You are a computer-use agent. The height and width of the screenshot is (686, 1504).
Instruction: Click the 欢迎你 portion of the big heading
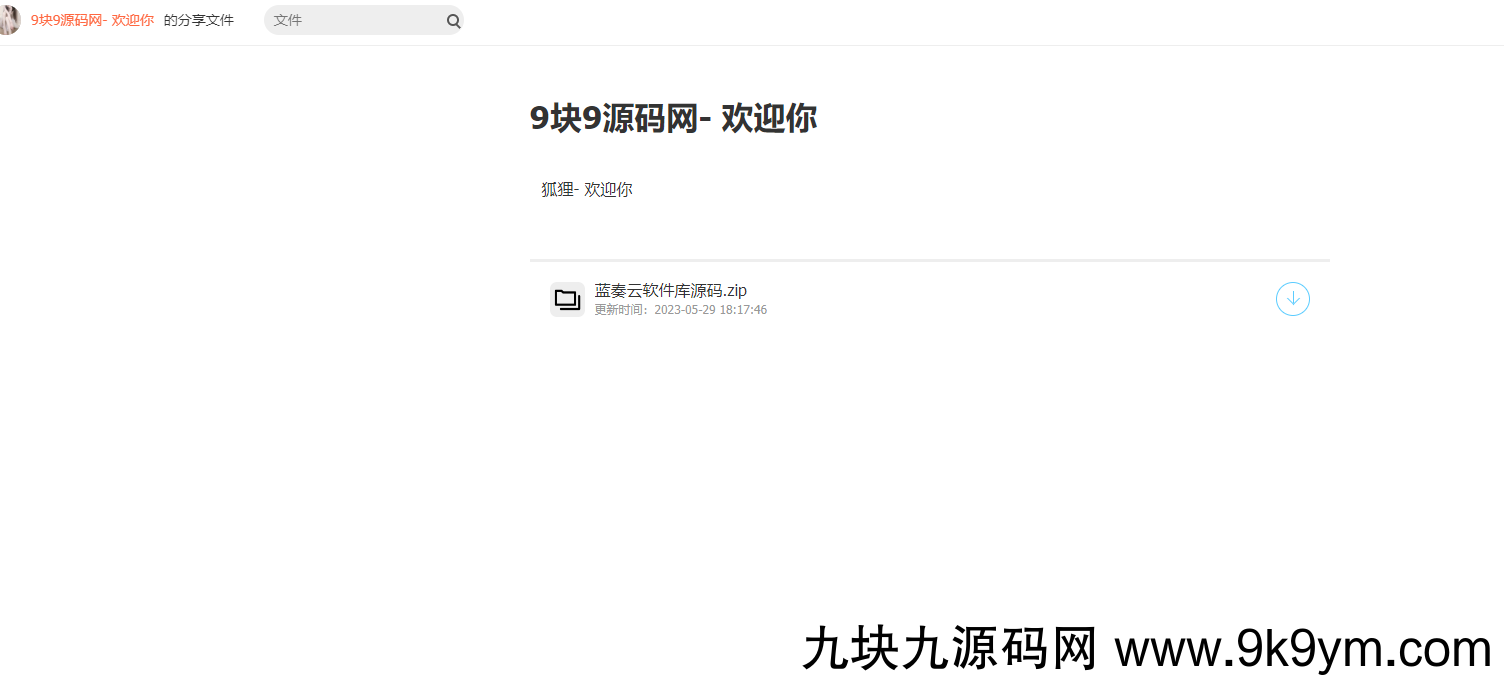pyautogui.click(x=769, y=118)
